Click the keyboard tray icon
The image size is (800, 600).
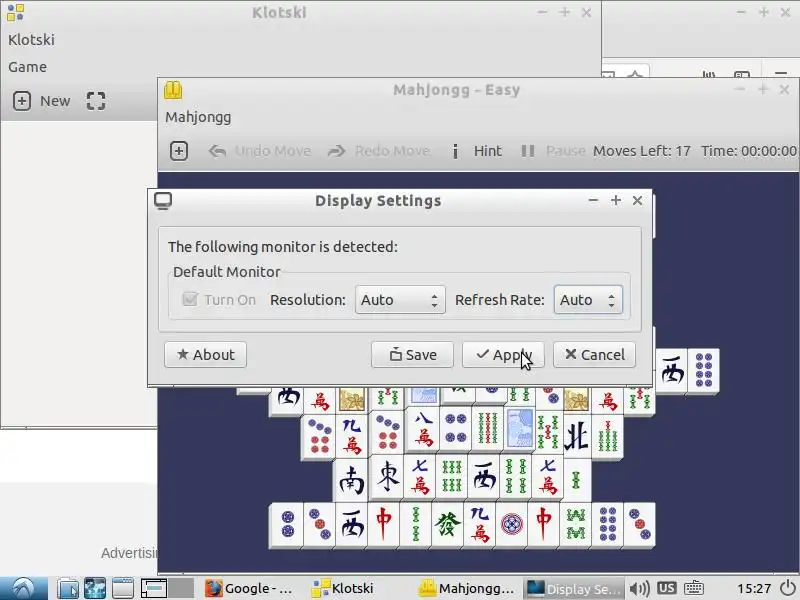(x=694, y=588)
